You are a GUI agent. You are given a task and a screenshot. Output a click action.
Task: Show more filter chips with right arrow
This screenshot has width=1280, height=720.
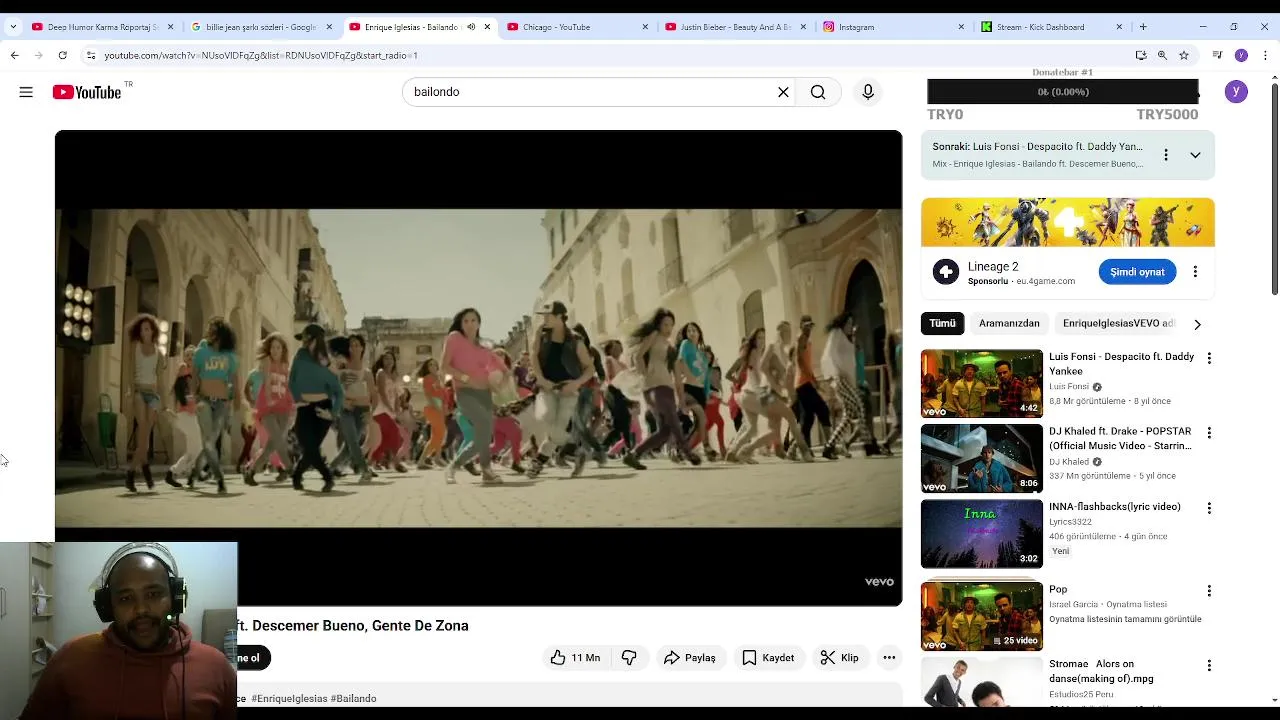(x=1197, y=324)
